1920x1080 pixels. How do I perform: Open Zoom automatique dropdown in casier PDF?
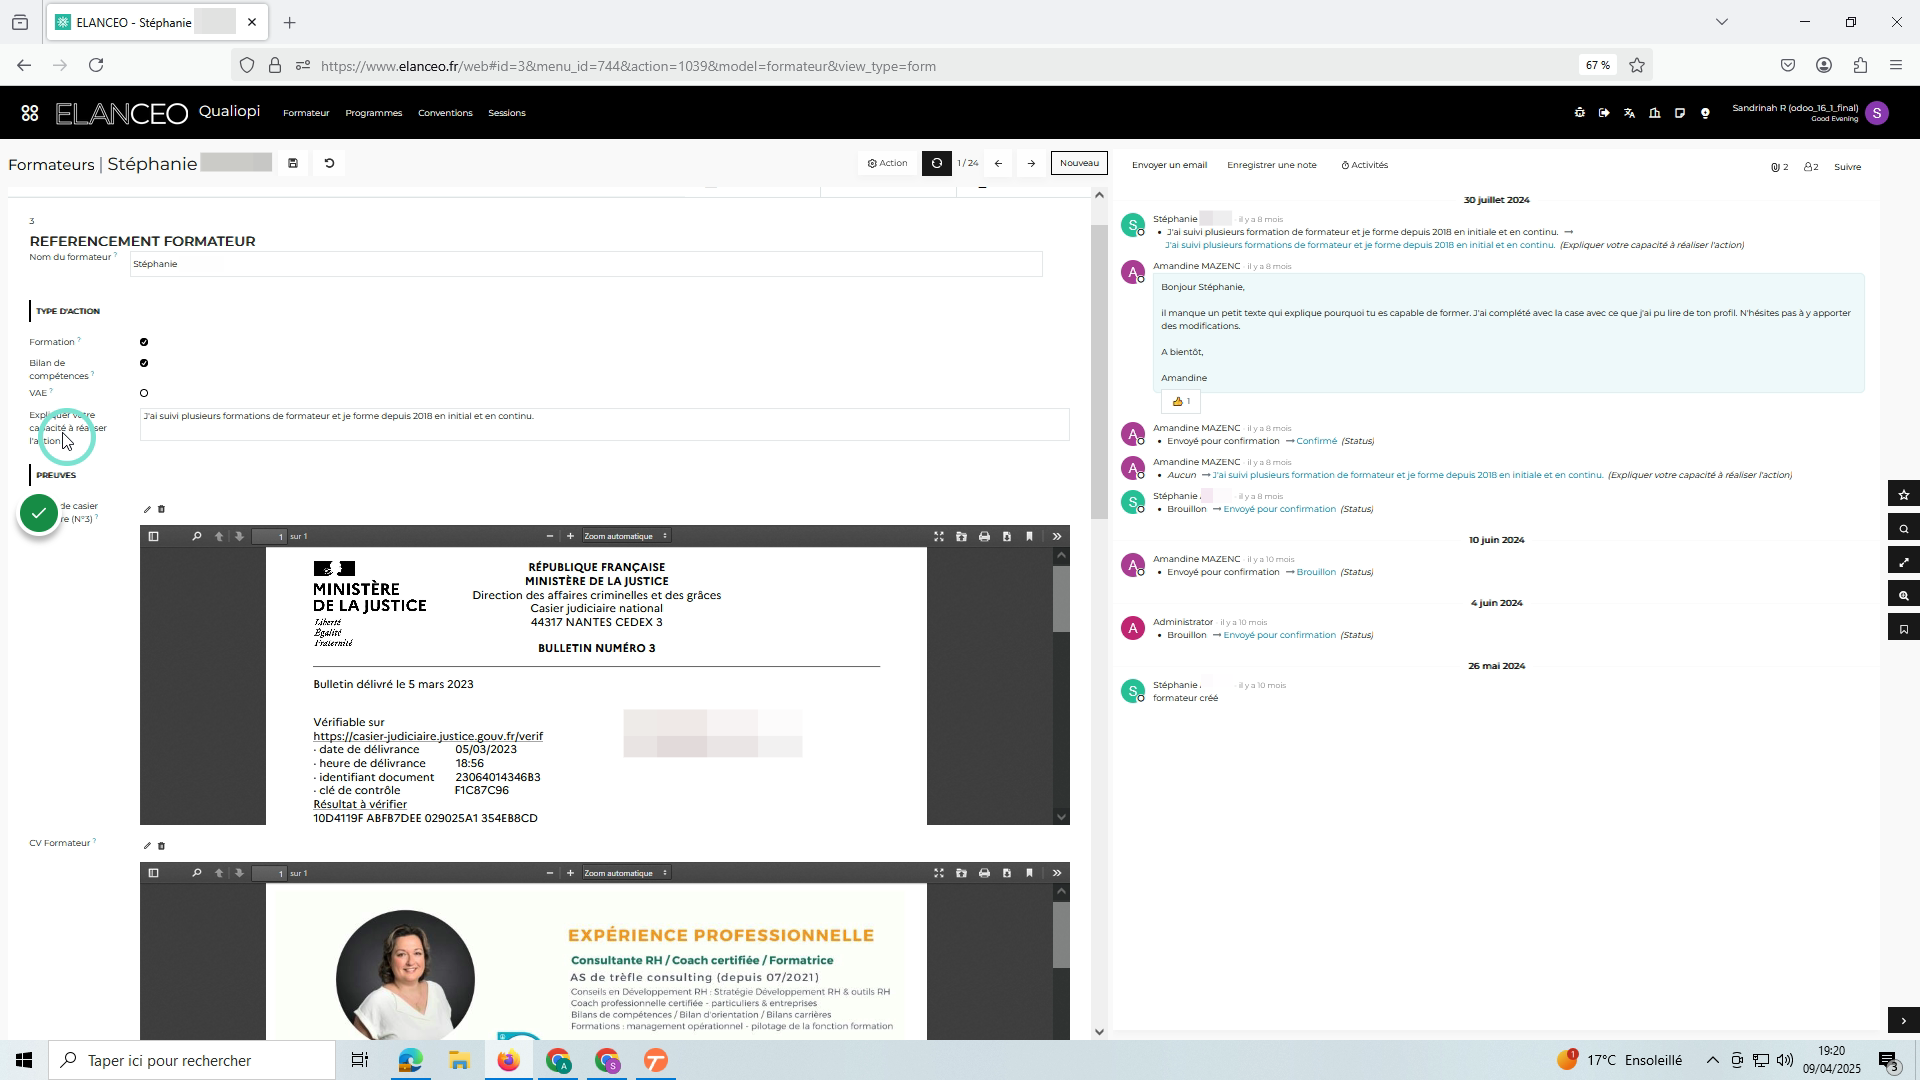pos(625,536)
